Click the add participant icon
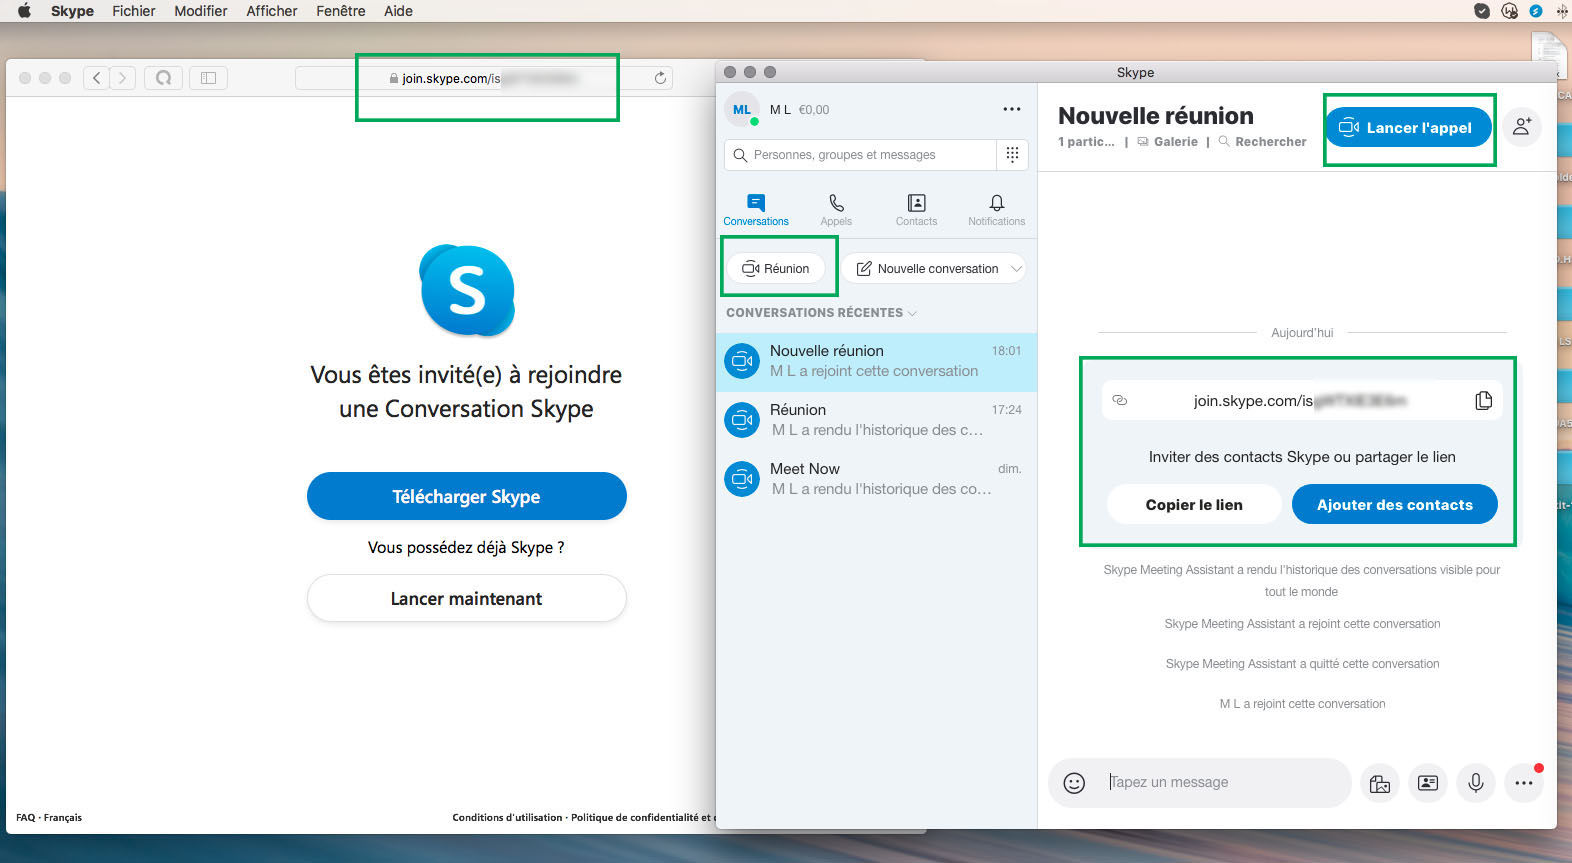This screenshot has height=863, width=1572. pyautogui.click(x=1522, y=127)
